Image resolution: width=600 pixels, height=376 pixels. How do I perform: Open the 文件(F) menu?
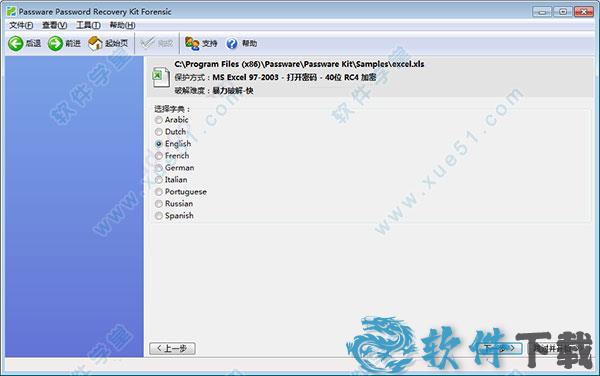coord(21,25)
